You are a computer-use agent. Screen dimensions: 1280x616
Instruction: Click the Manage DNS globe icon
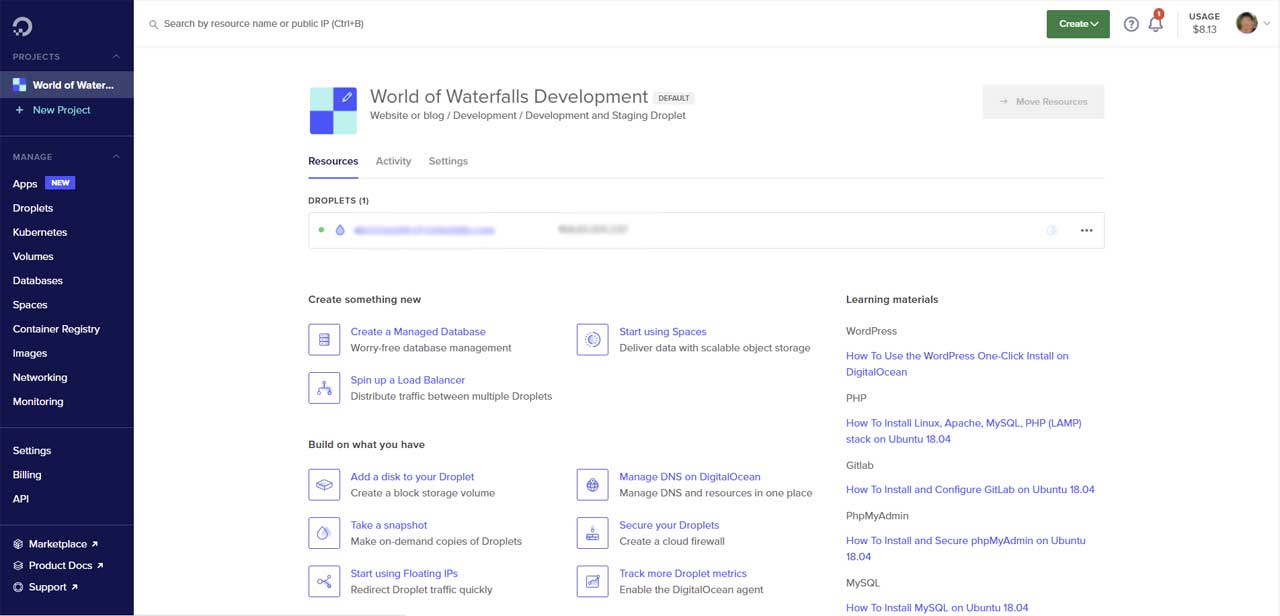tap(593, 485)
